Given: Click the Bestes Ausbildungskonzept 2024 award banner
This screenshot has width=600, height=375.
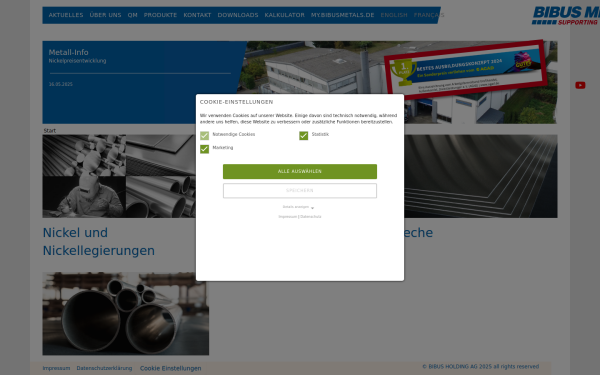Looking at the screenshot, I should coord(466,69).
